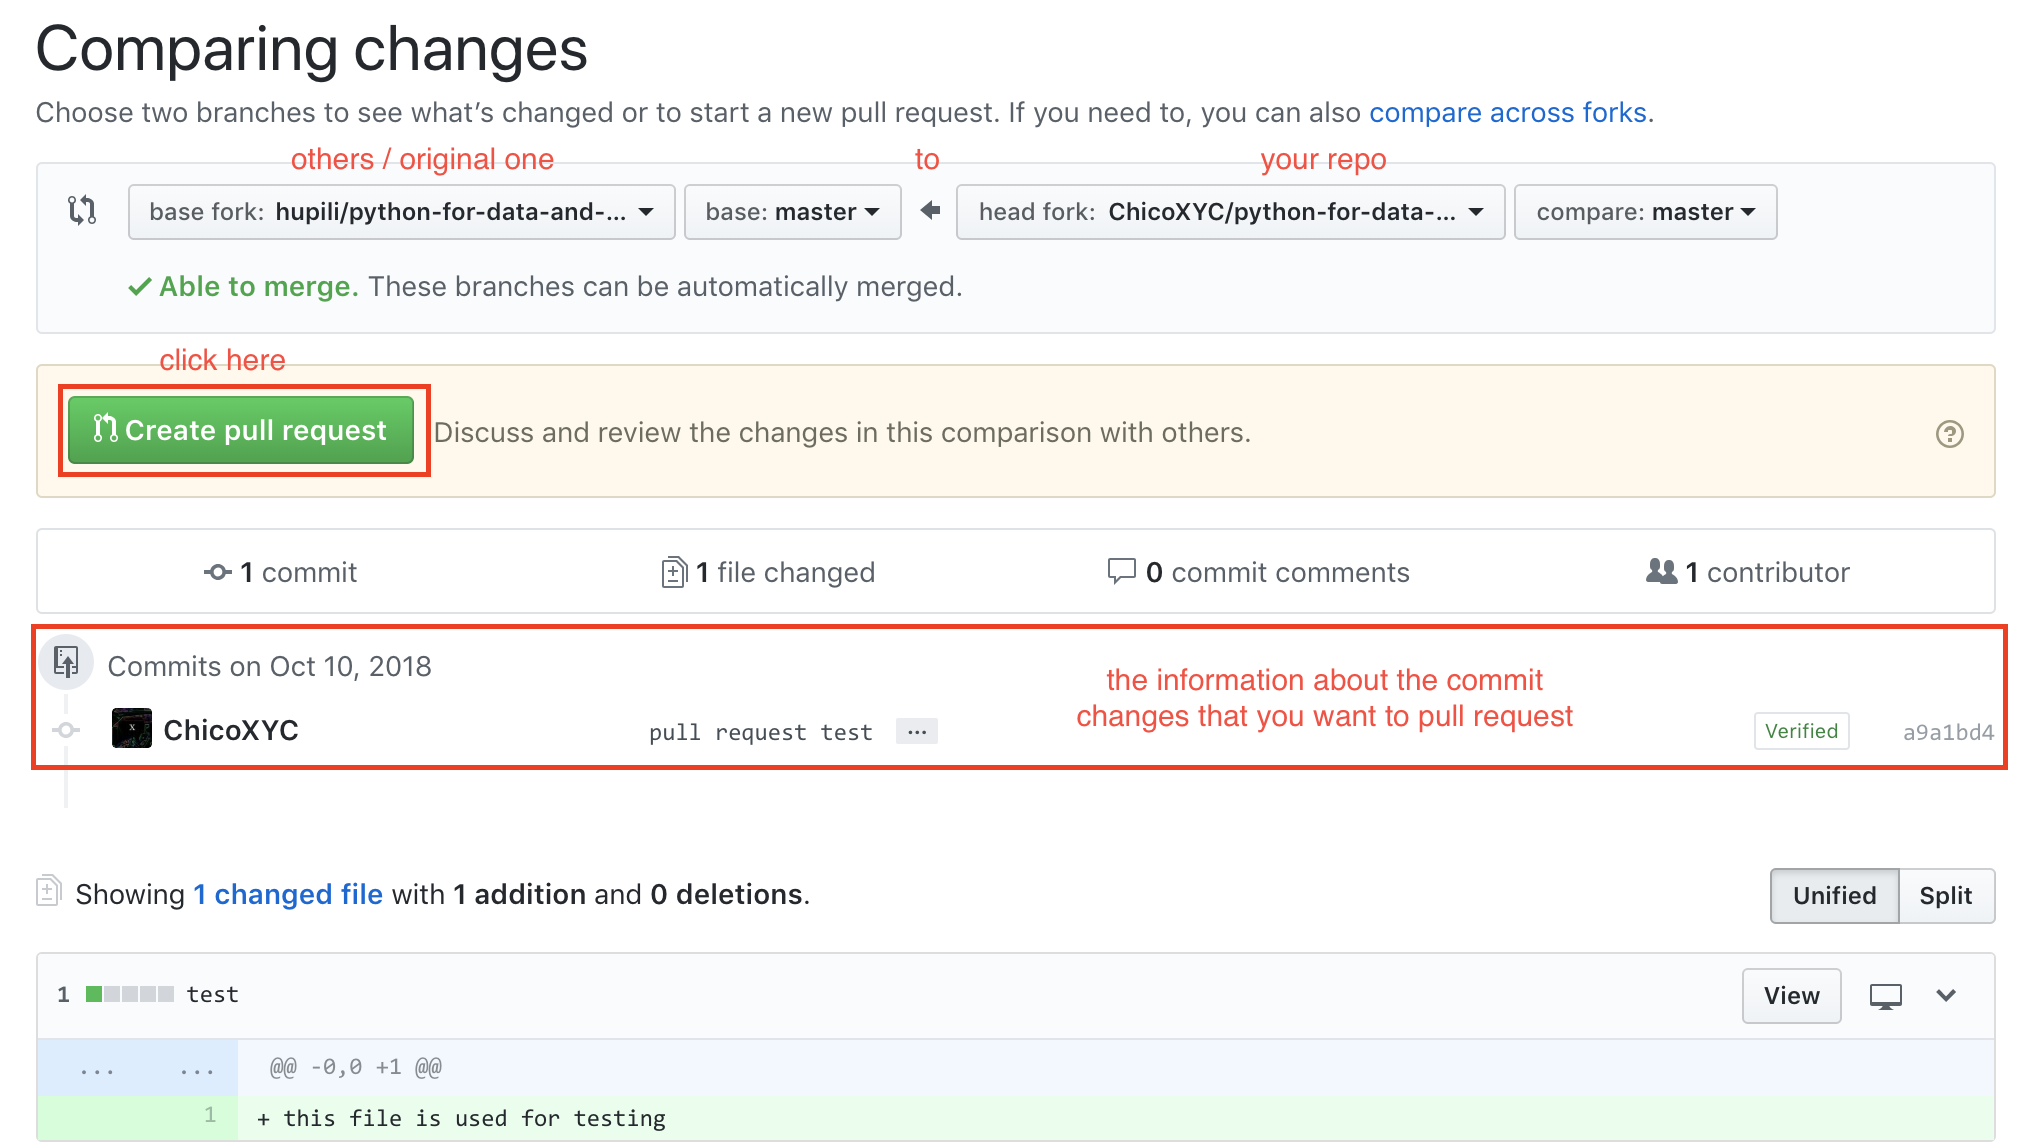Open the compare: master branch dropdown
This screenshot has height=1146, width=2040.
point(1645,212)
